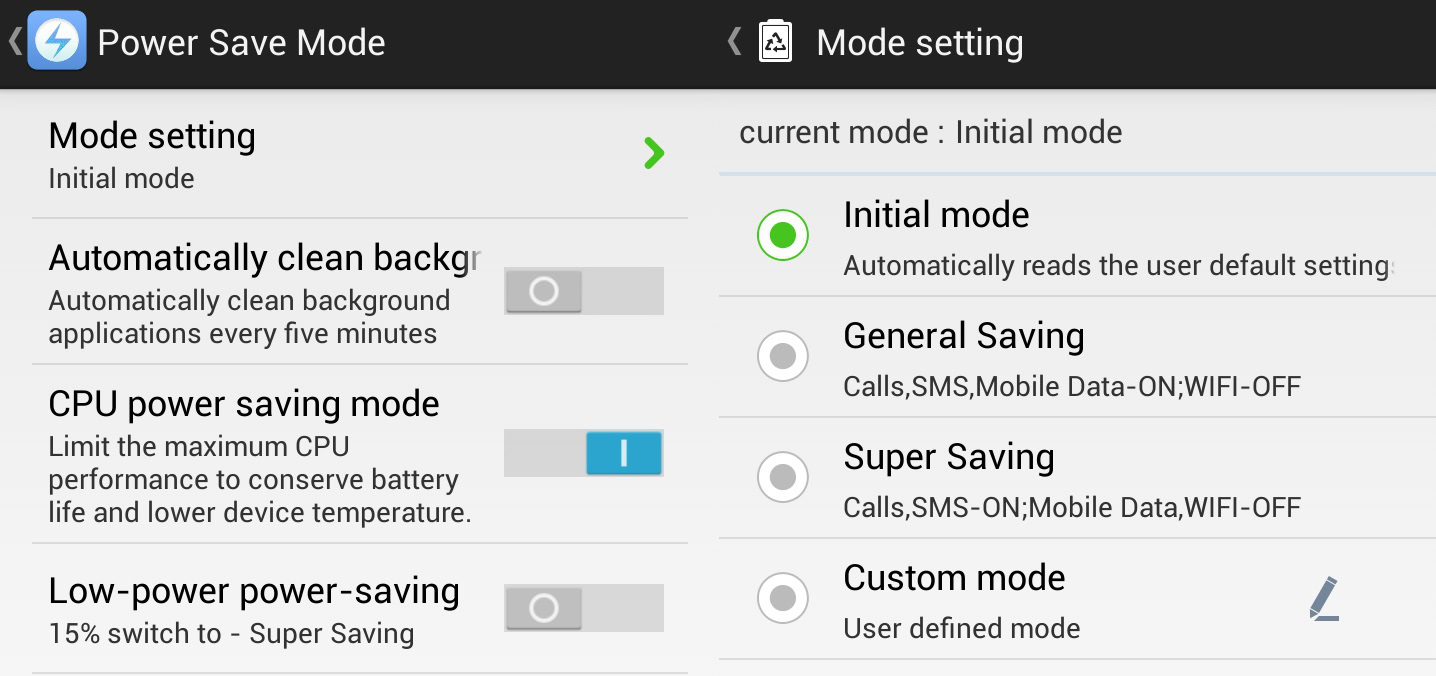The height and width of the screenshot is (676, 1436).
Task: Choose the General Saving radio button
Action: click(783, 356)
